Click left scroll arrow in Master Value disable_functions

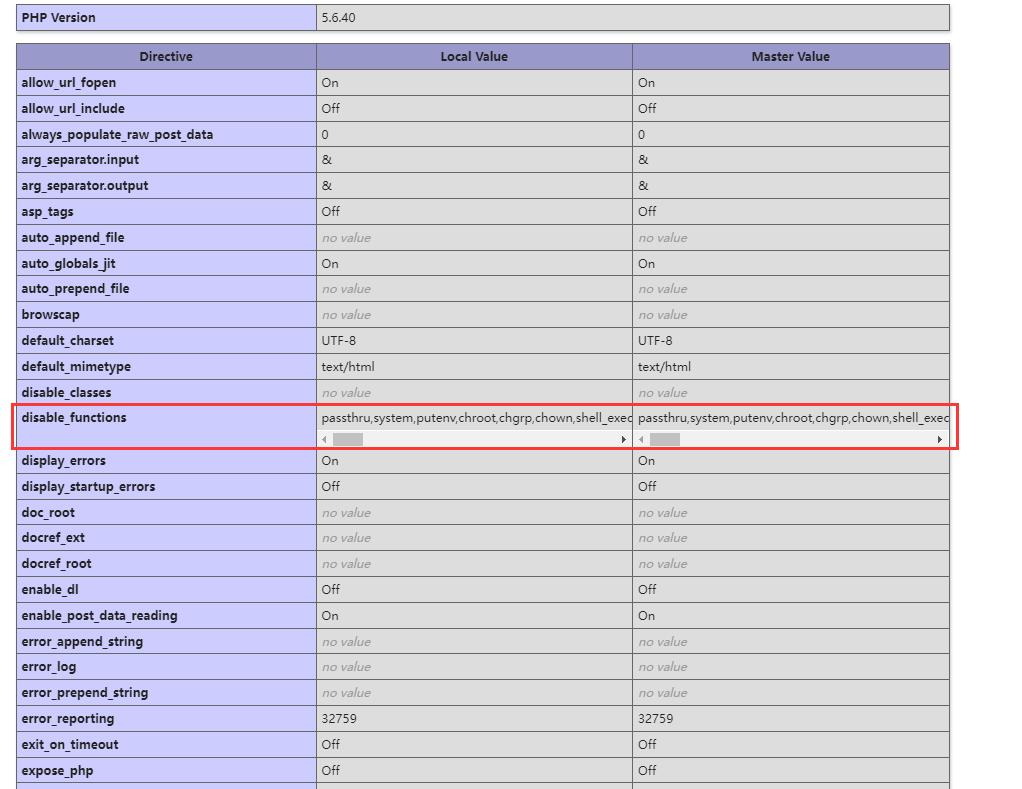click(x=641, y=440)
